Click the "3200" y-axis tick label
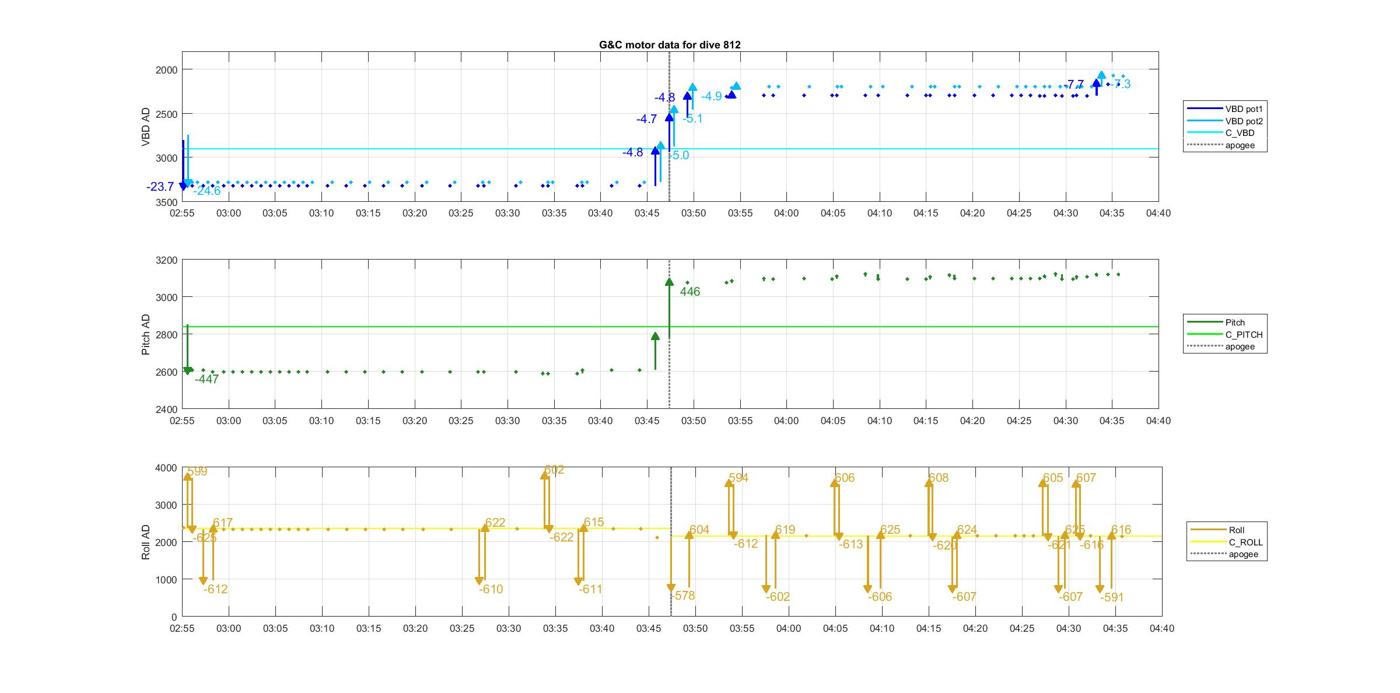Image resolution: width=1400 pixels, height=693 pixels. pyautogui.click(x=165, y=261)
